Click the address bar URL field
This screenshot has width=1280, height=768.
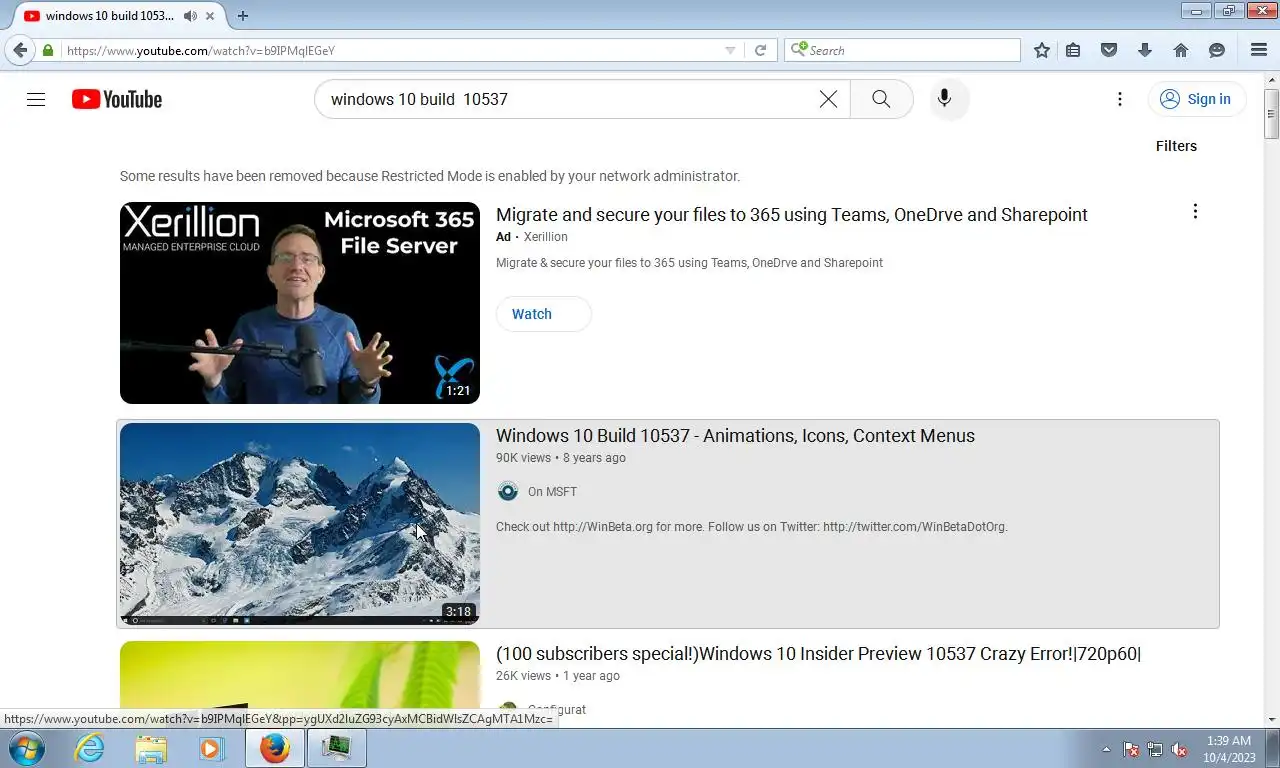(390, 50)
